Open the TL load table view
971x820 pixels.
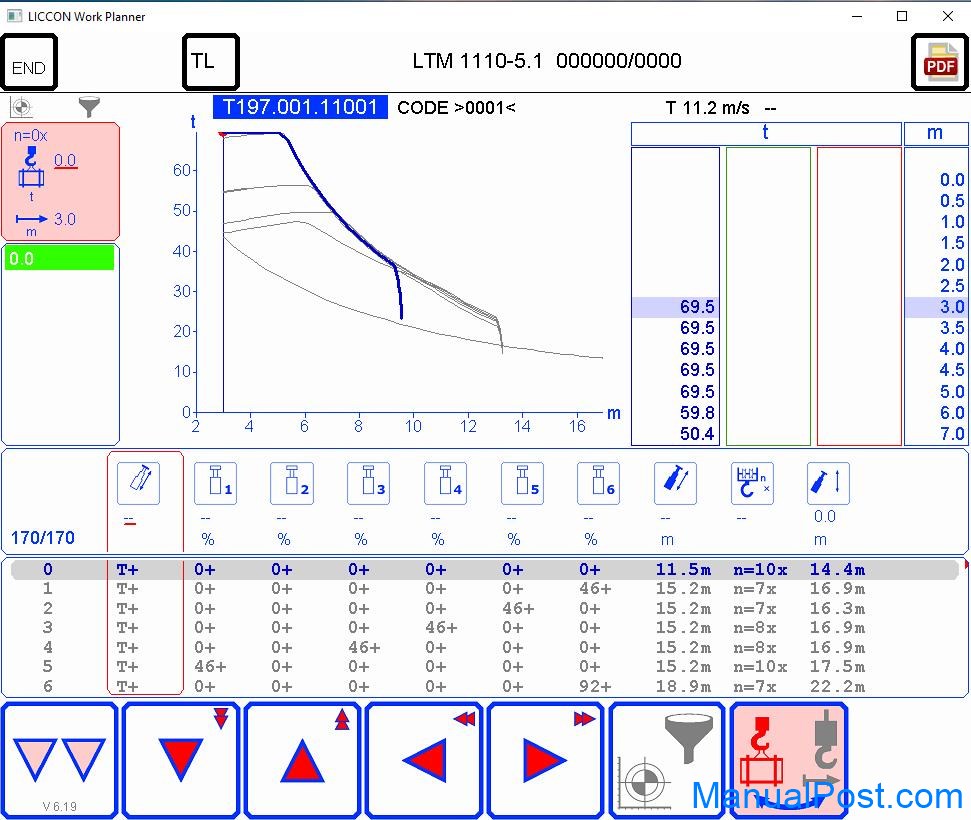tap(211, 62)
